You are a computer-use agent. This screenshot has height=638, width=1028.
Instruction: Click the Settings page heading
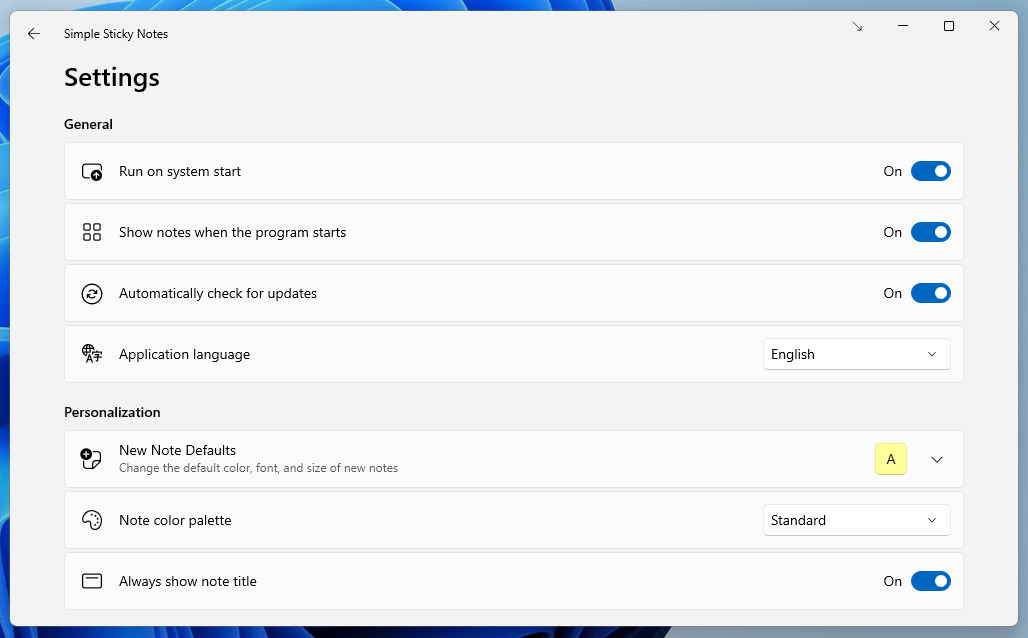coord(112,77)
